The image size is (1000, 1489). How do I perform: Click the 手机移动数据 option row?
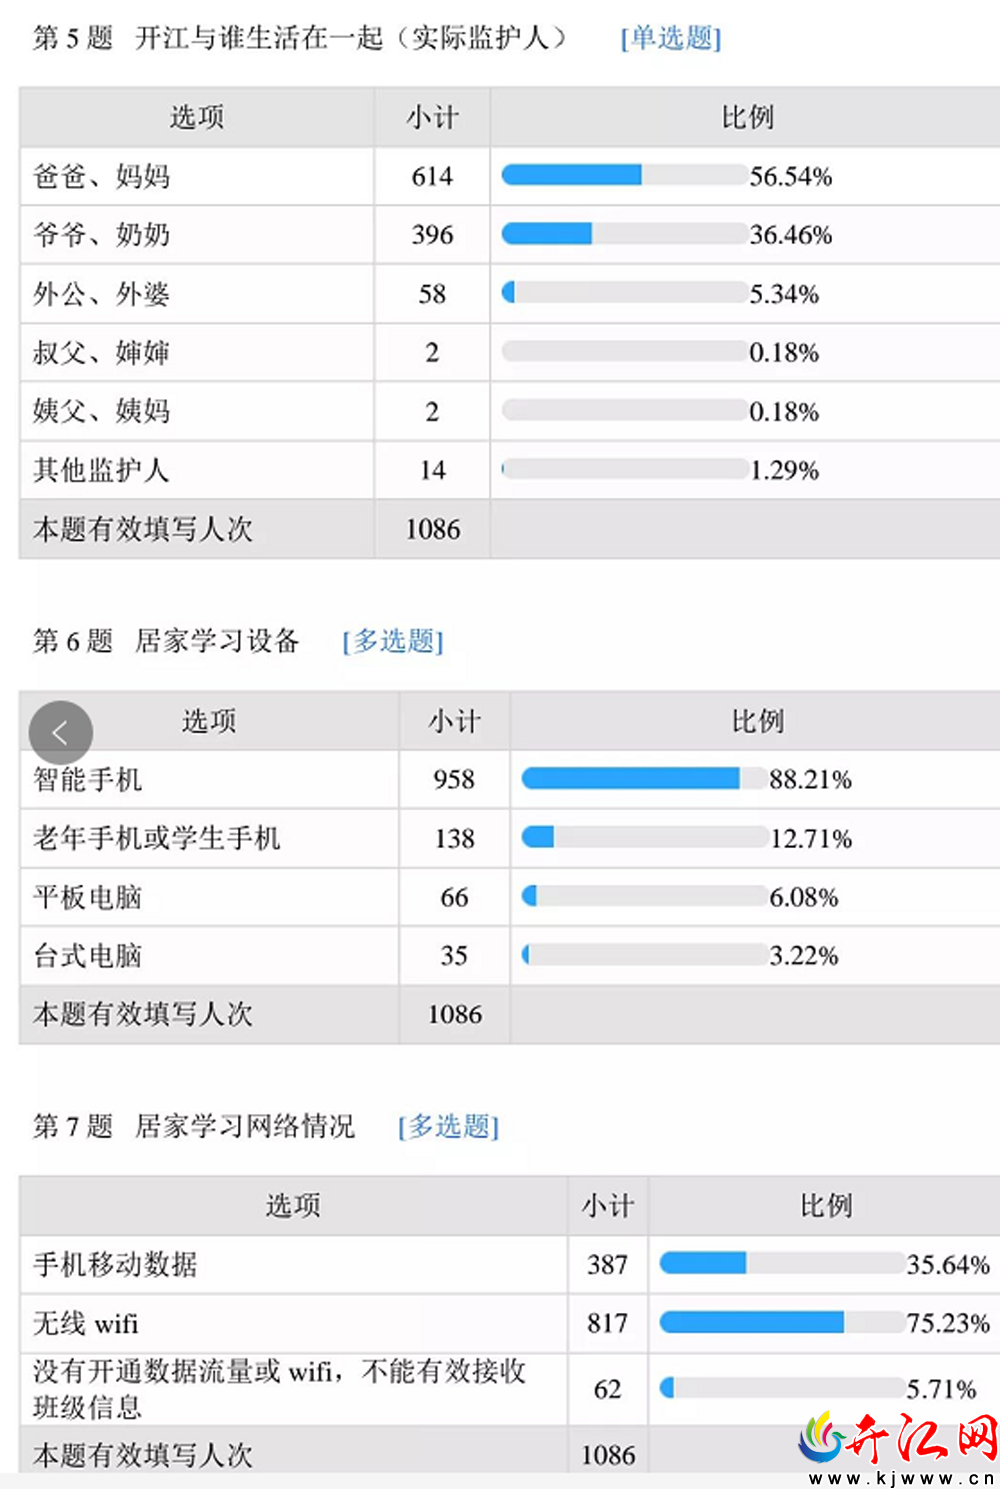(x=510, y=1264)
